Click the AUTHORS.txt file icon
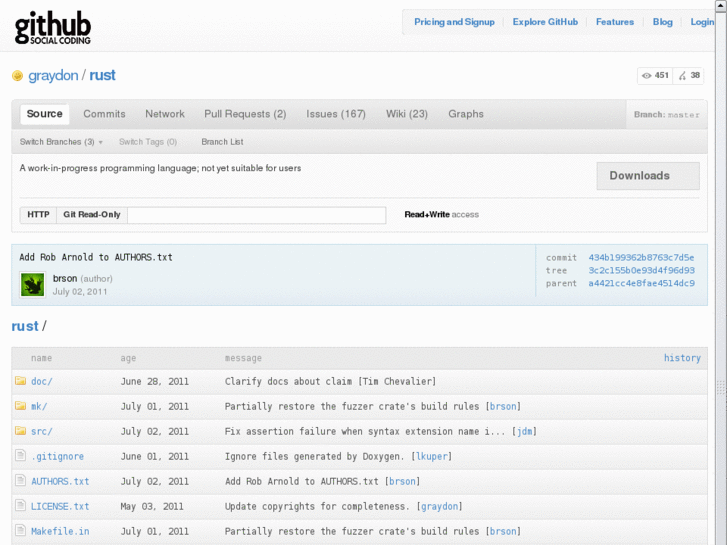This screenshot has height=545, width=727. 20,481
